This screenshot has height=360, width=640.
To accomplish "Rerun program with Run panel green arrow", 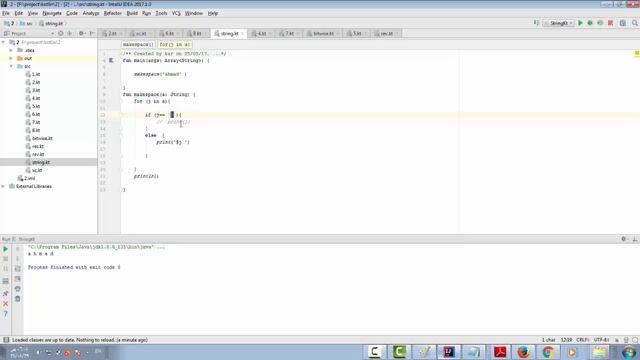I will pos(6,249).
